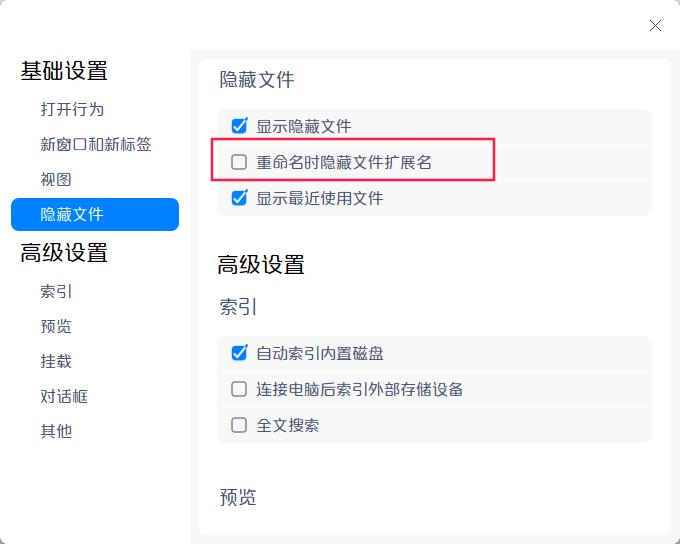The image size is (680, 544).
Task: Enable 重命名时隐藏文件扩展名 checkbox
Action: (x=239, y=162)
